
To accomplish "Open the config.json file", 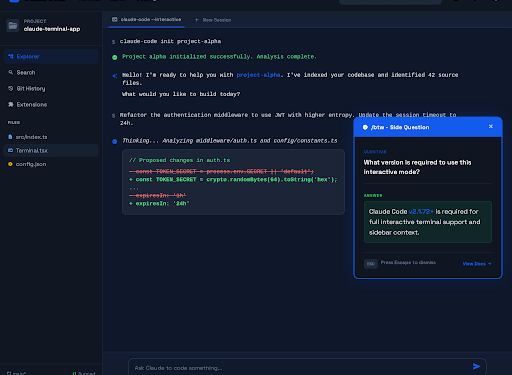I will click(x=51, y=164).
